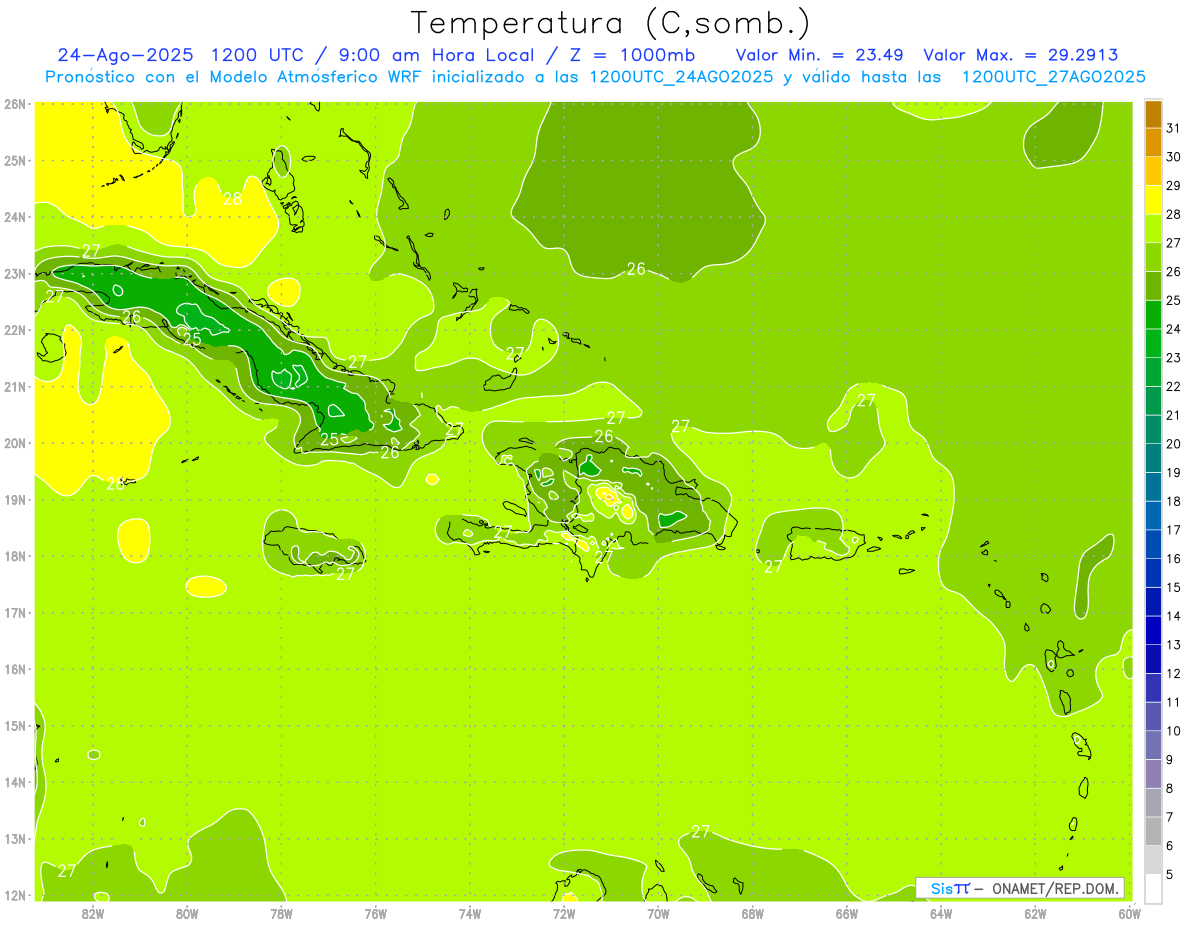Click the orange 30–31 legend swatch
This screenshot has width=1200, height=927.
(1153, 143)
